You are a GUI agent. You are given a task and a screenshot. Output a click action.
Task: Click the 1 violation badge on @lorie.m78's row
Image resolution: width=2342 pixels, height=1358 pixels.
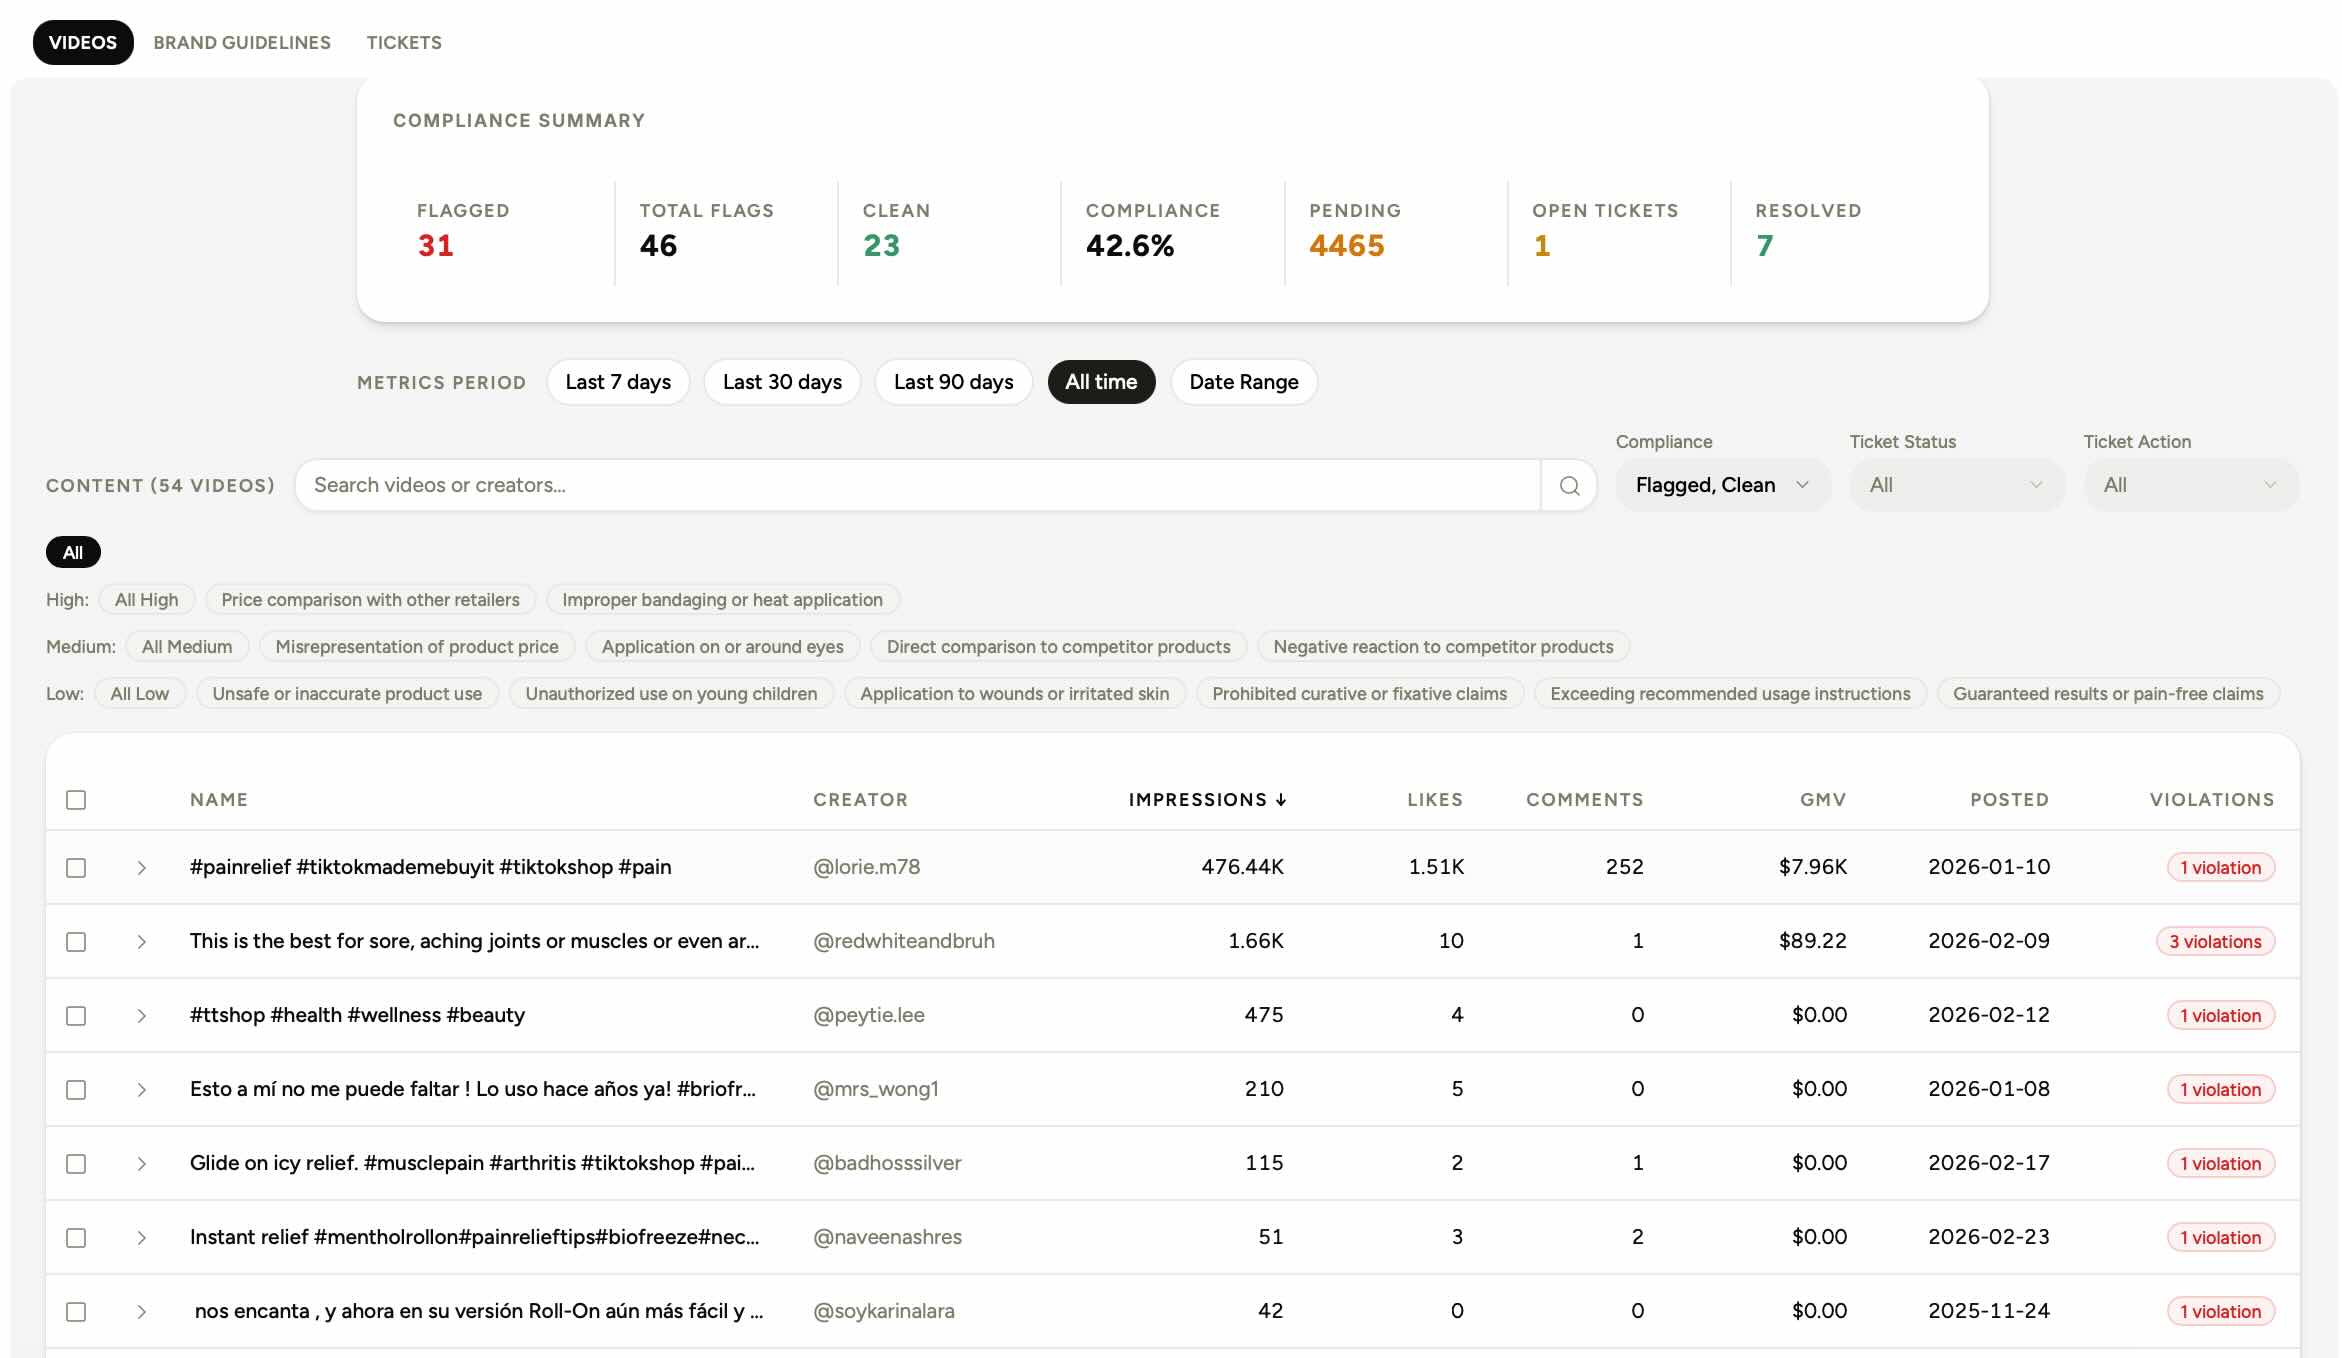click(x=2219, y=867)
